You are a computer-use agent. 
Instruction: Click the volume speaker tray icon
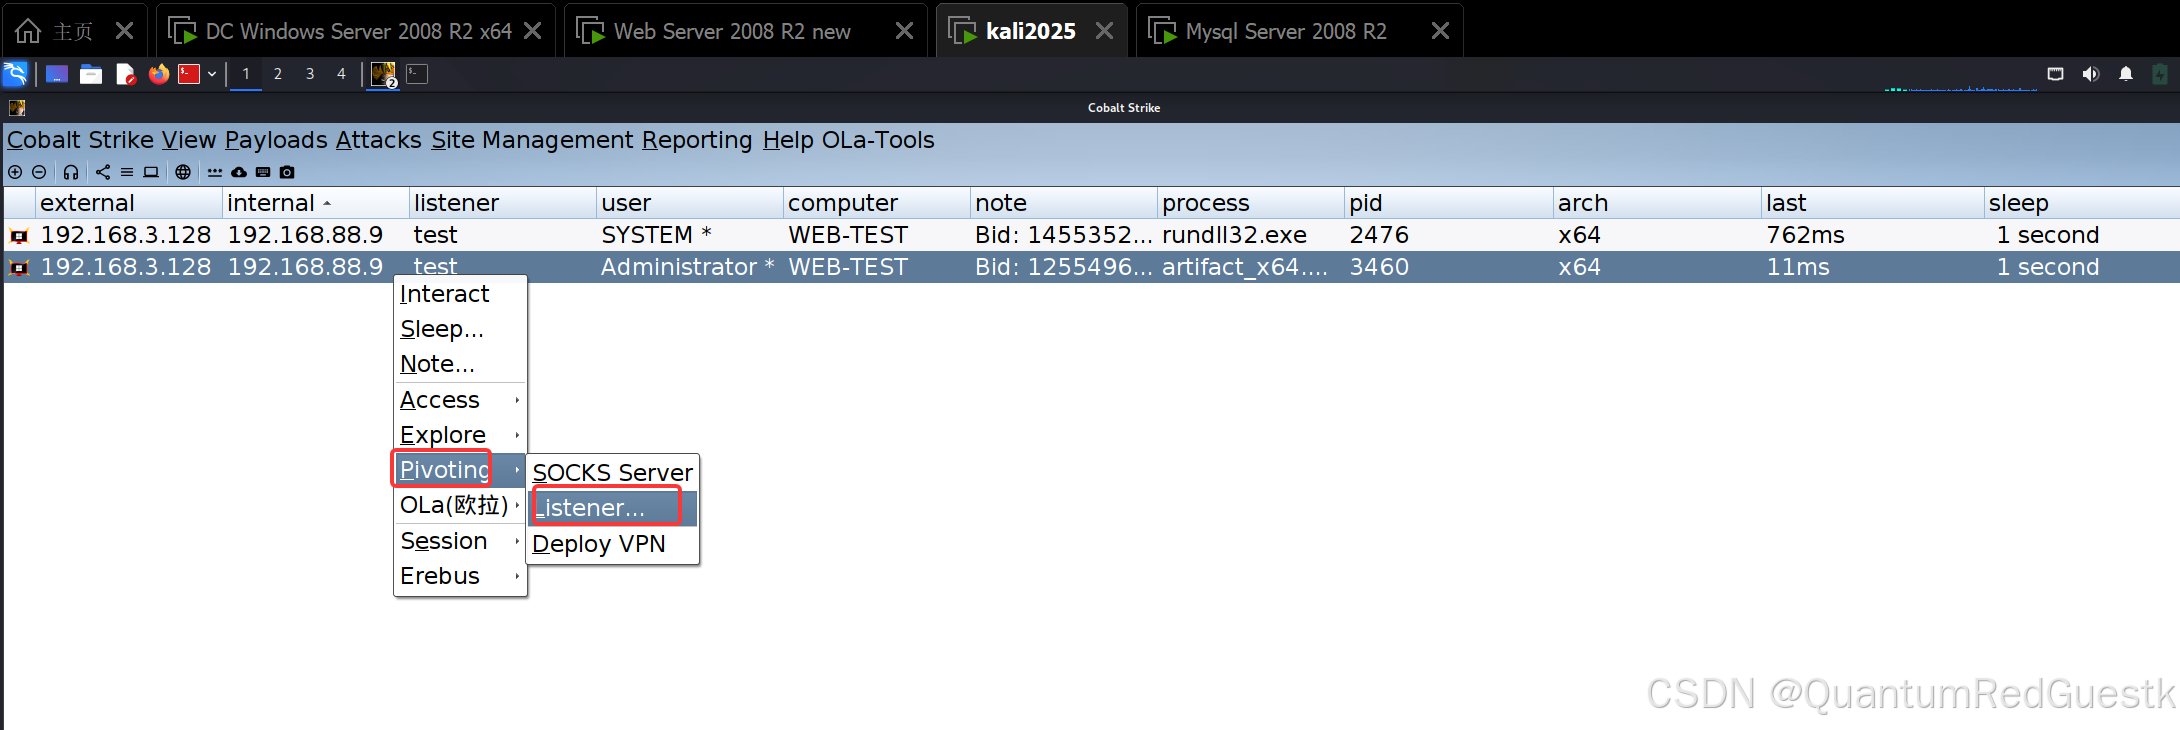[2091, 74]
